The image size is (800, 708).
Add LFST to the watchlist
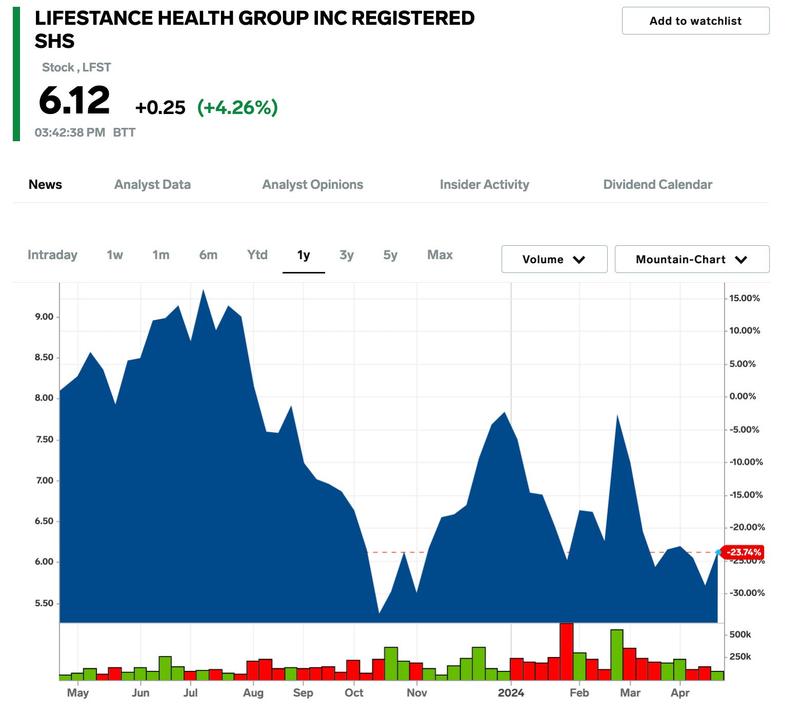tap(695, 21)
